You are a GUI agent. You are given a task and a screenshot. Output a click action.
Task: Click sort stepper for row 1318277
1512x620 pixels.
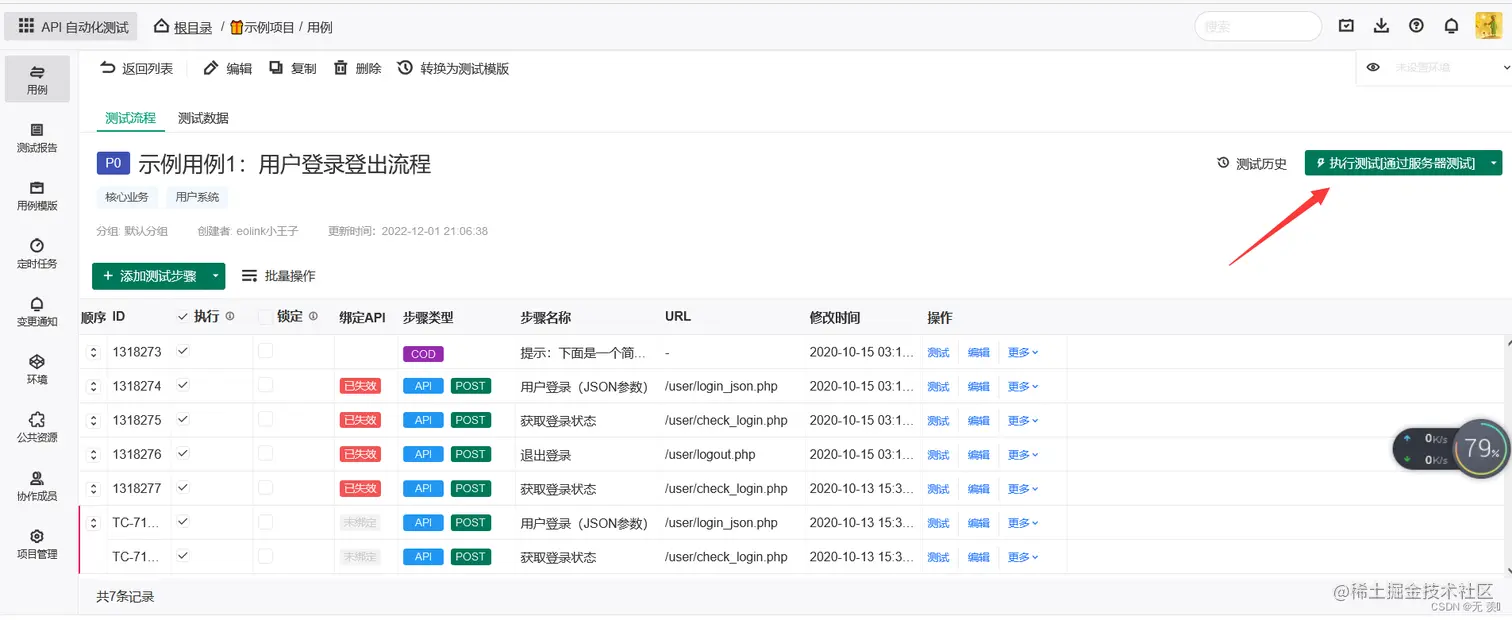tap(93, 488)
